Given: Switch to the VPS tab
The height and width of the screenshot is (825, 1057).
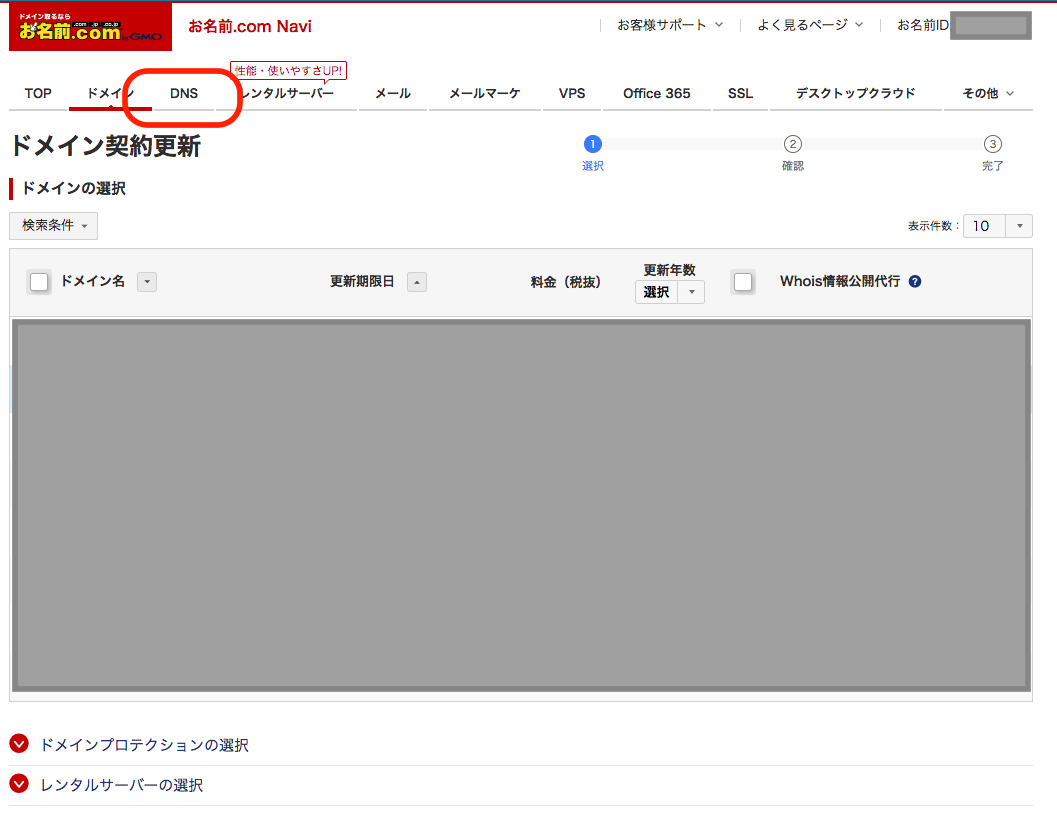Looking at the screenshot, I should (x=572, y=93).
